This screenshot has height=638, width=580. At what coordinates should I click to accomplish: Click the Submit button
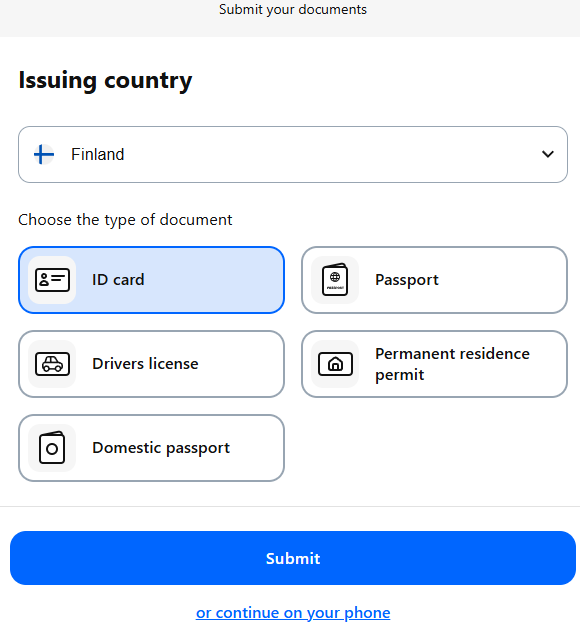(x=293, y=558)
